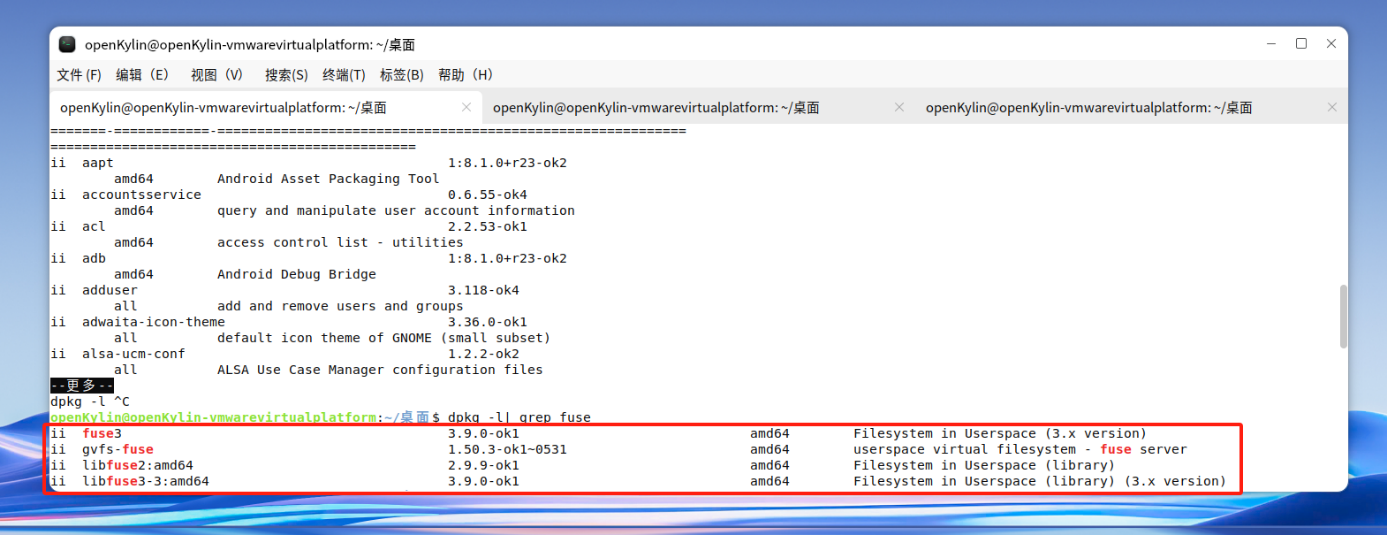This screenshot has width=1387, height=535.
Task: Click the adduser package name
Action: coord(110,290)
